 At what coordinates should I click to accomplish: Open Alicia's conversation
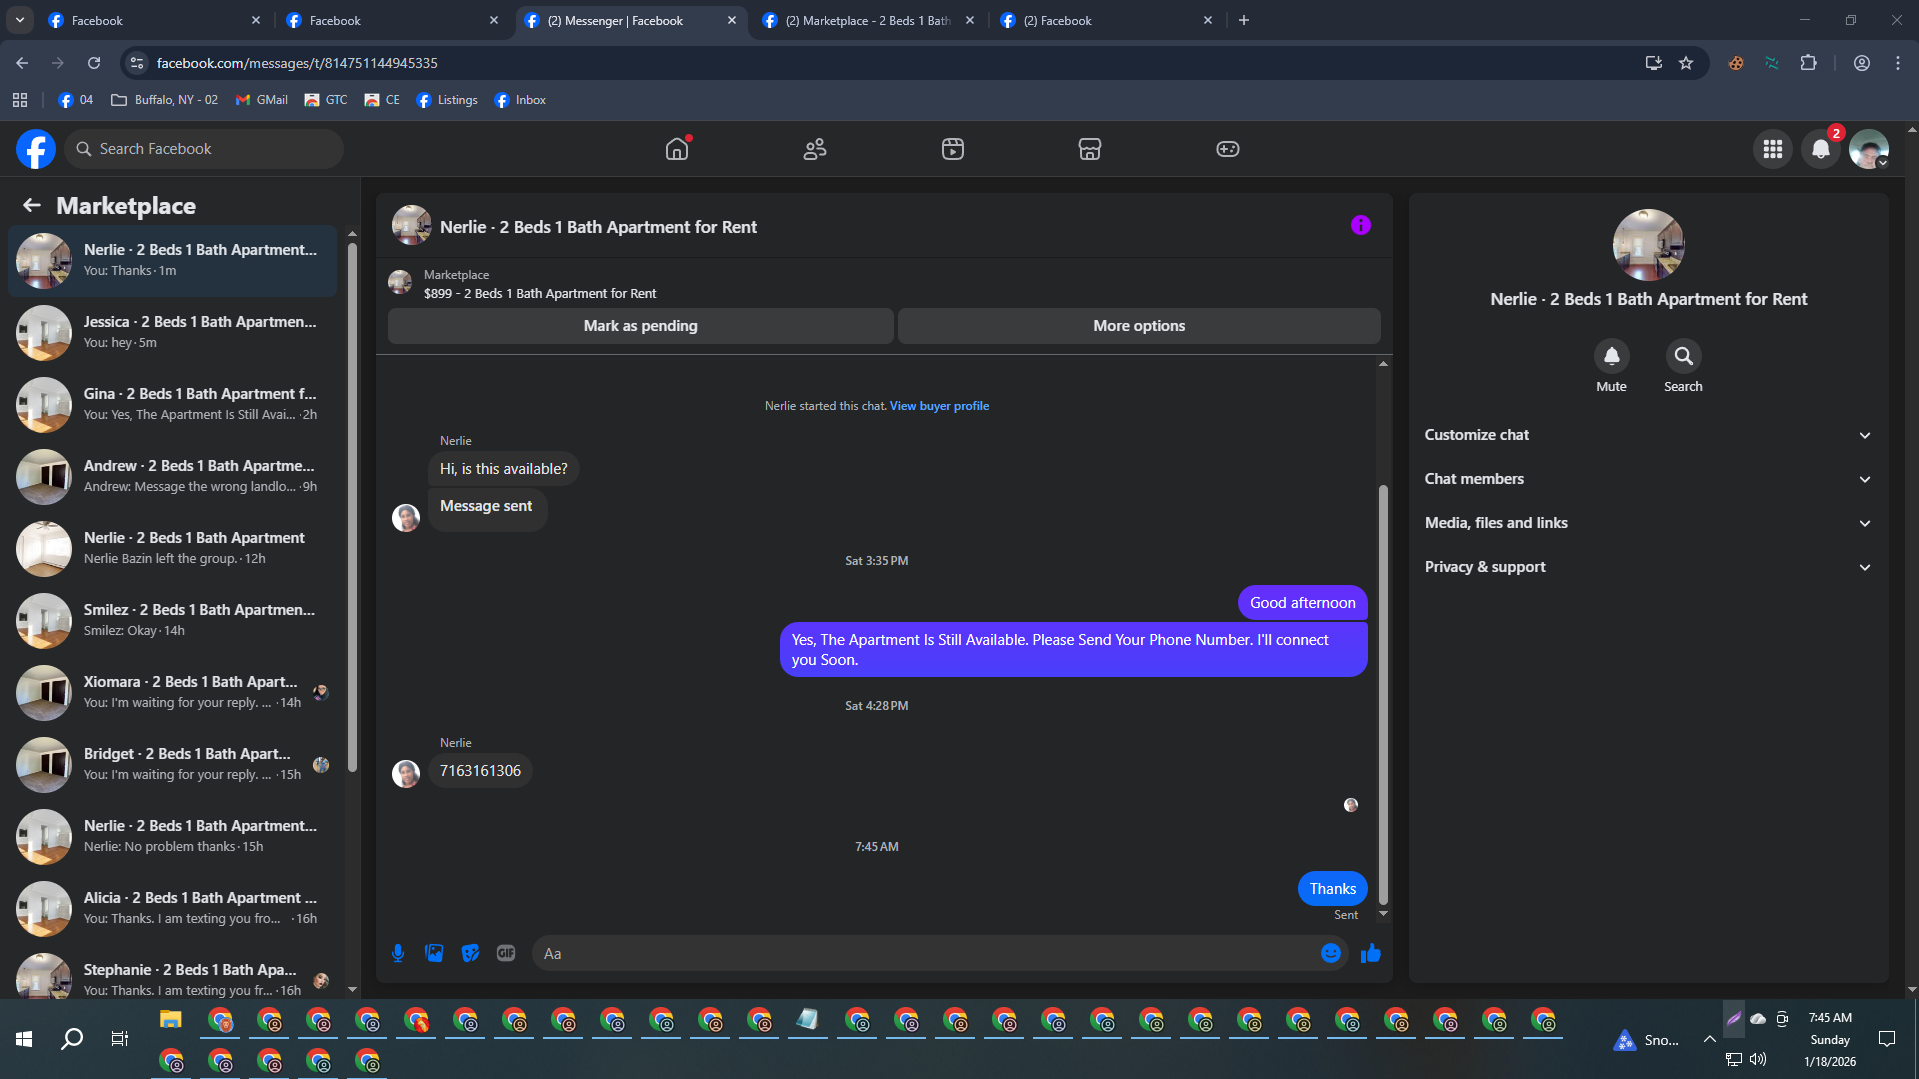point(173,909)
